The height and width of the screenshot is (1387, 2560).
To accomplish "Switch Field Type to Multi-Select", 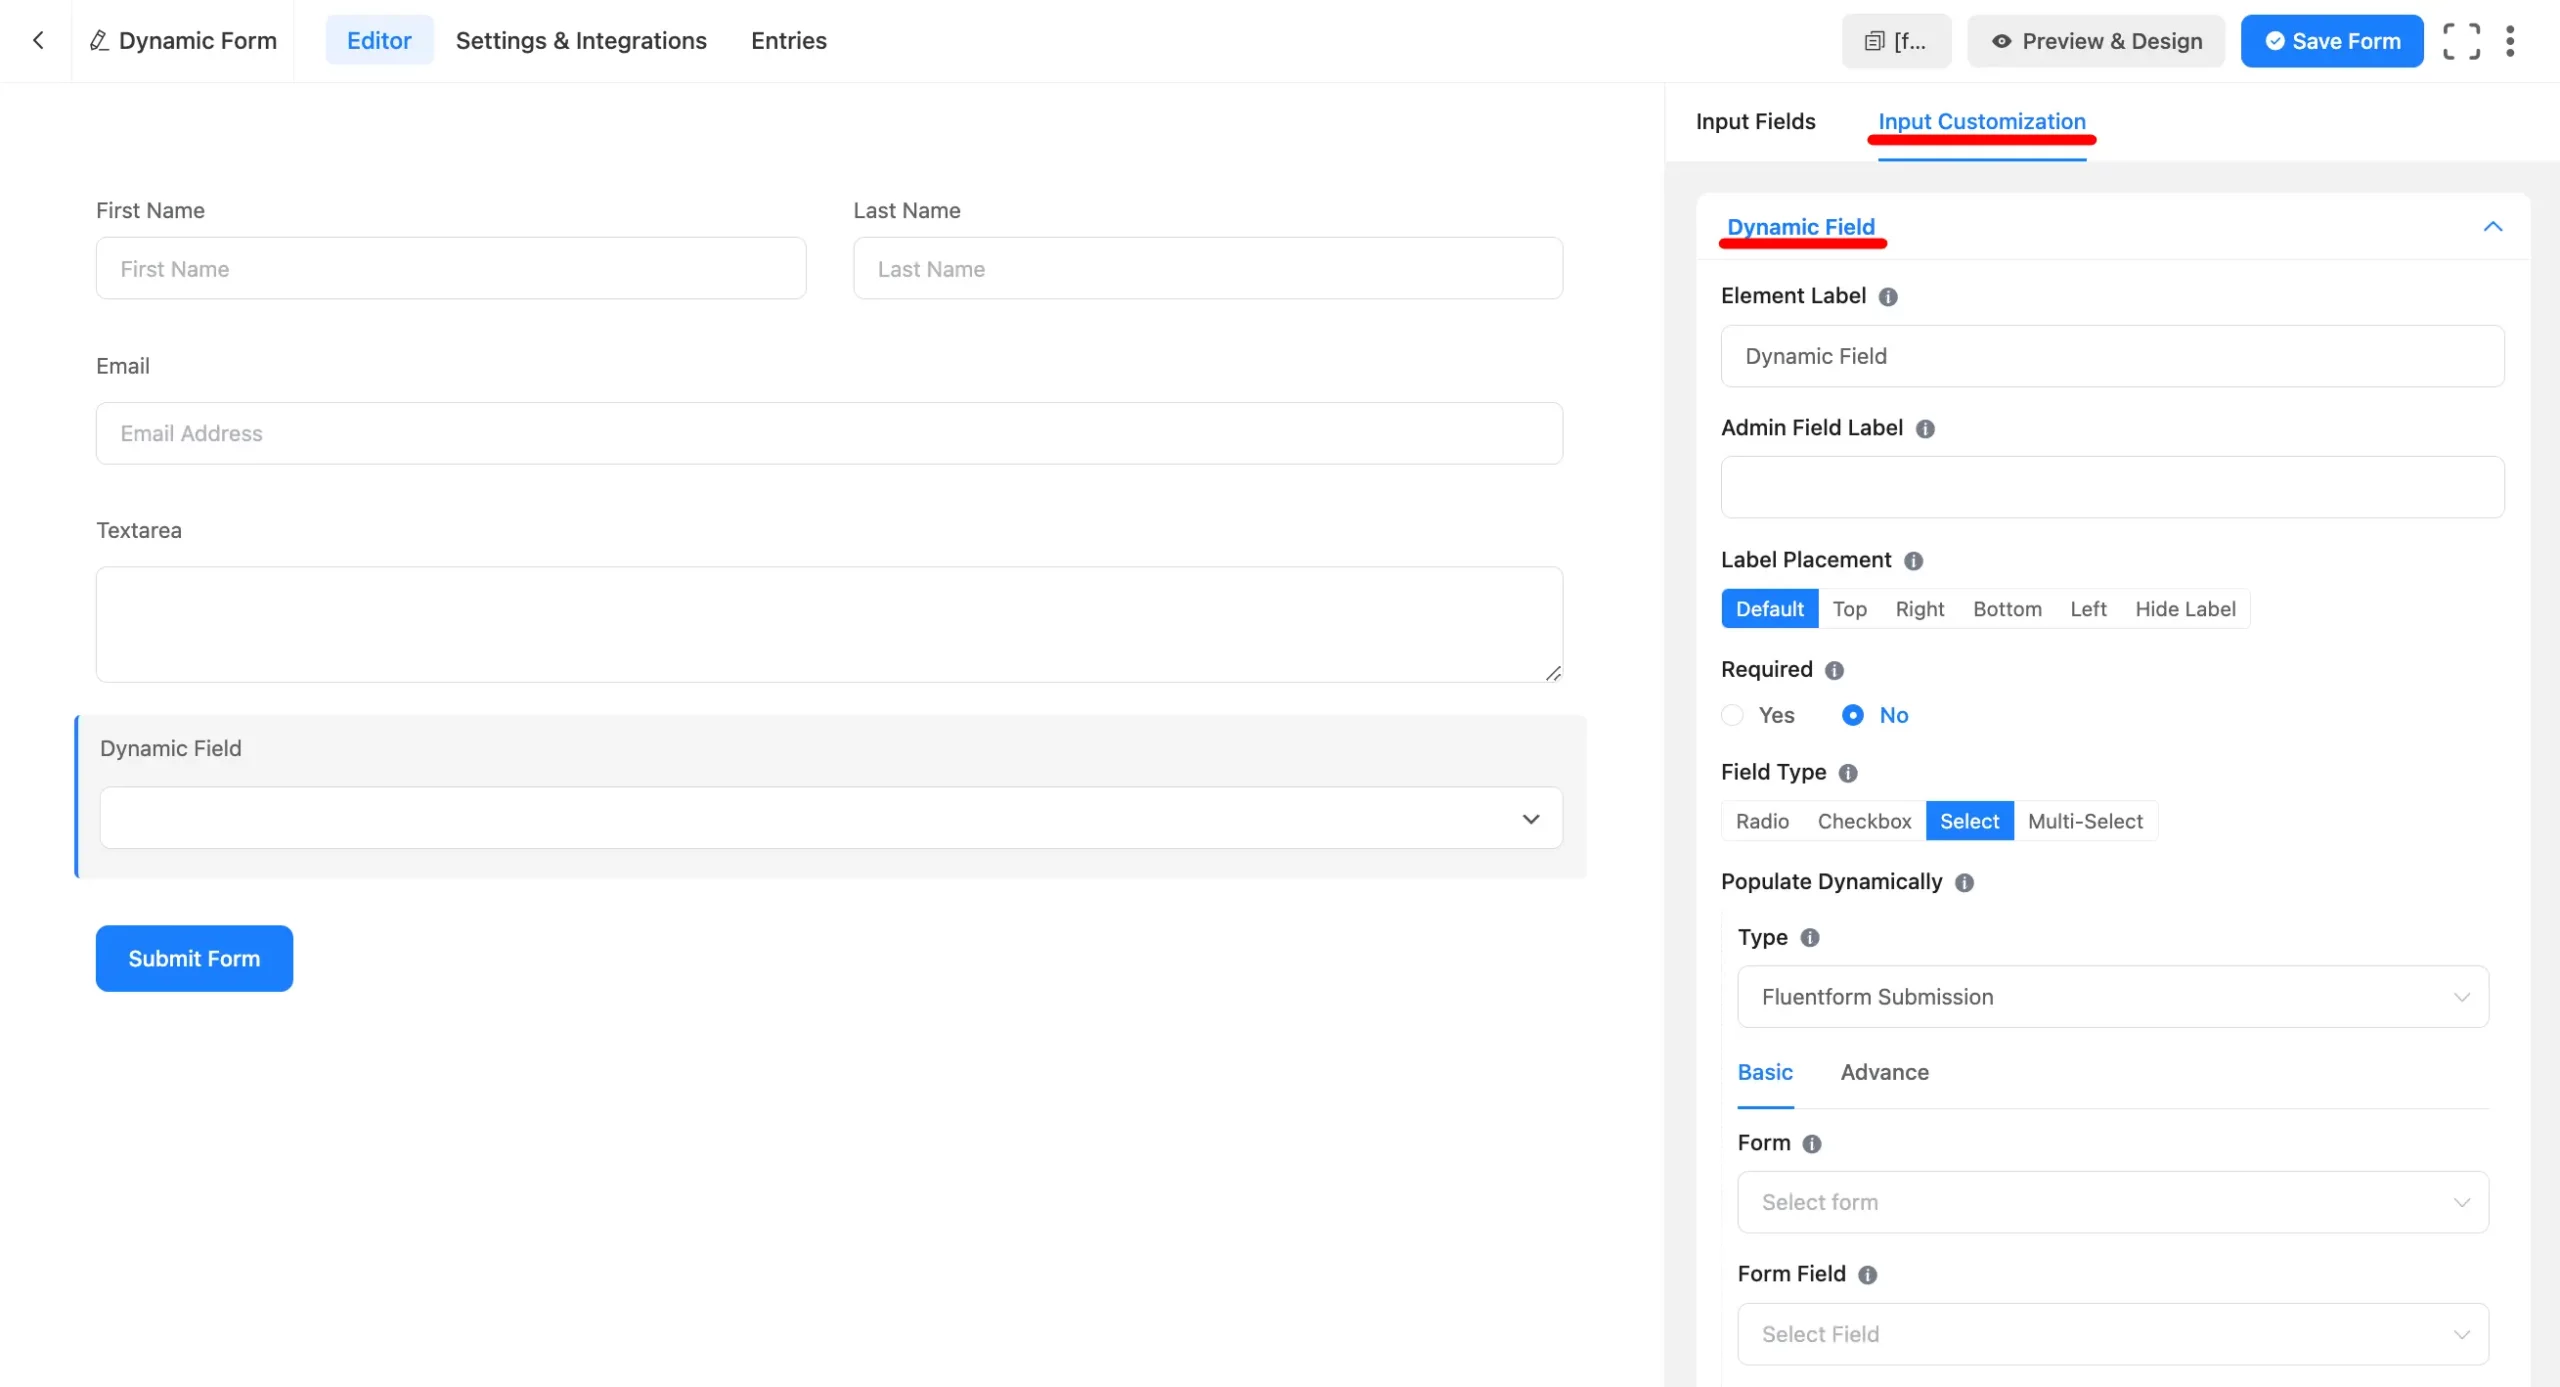I will tap(2086, 820).
